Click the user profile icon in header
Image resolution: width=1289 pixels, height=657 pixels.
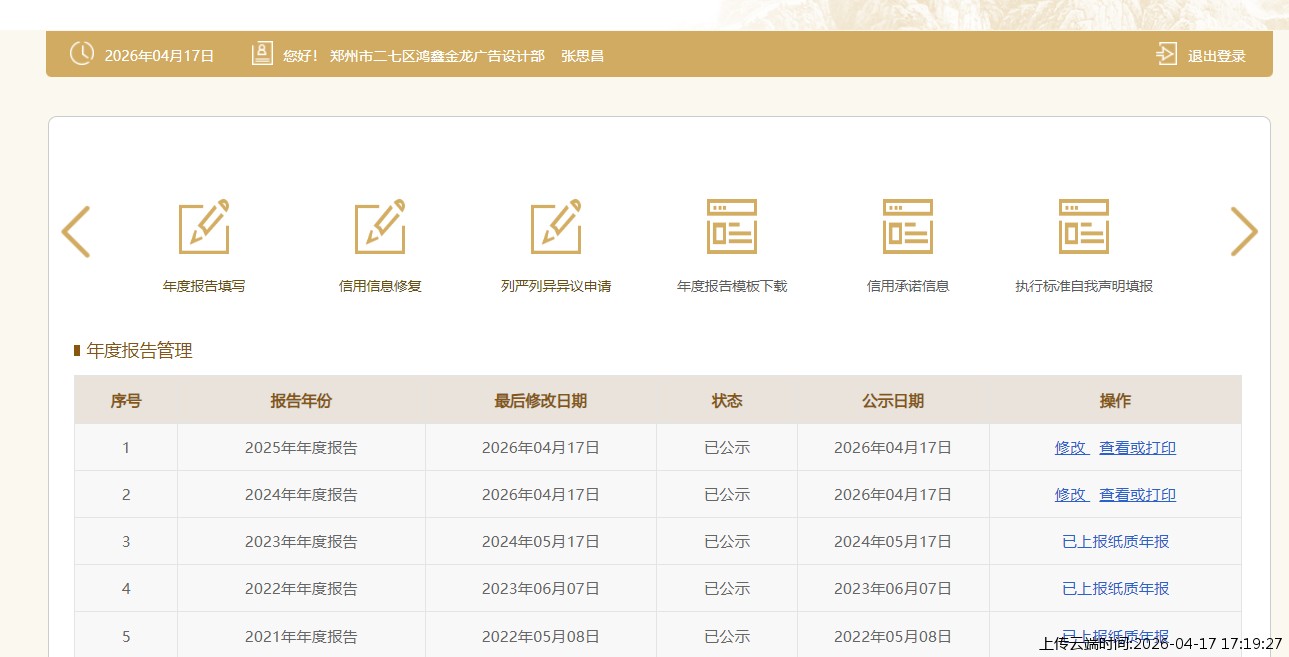[262, 54]
